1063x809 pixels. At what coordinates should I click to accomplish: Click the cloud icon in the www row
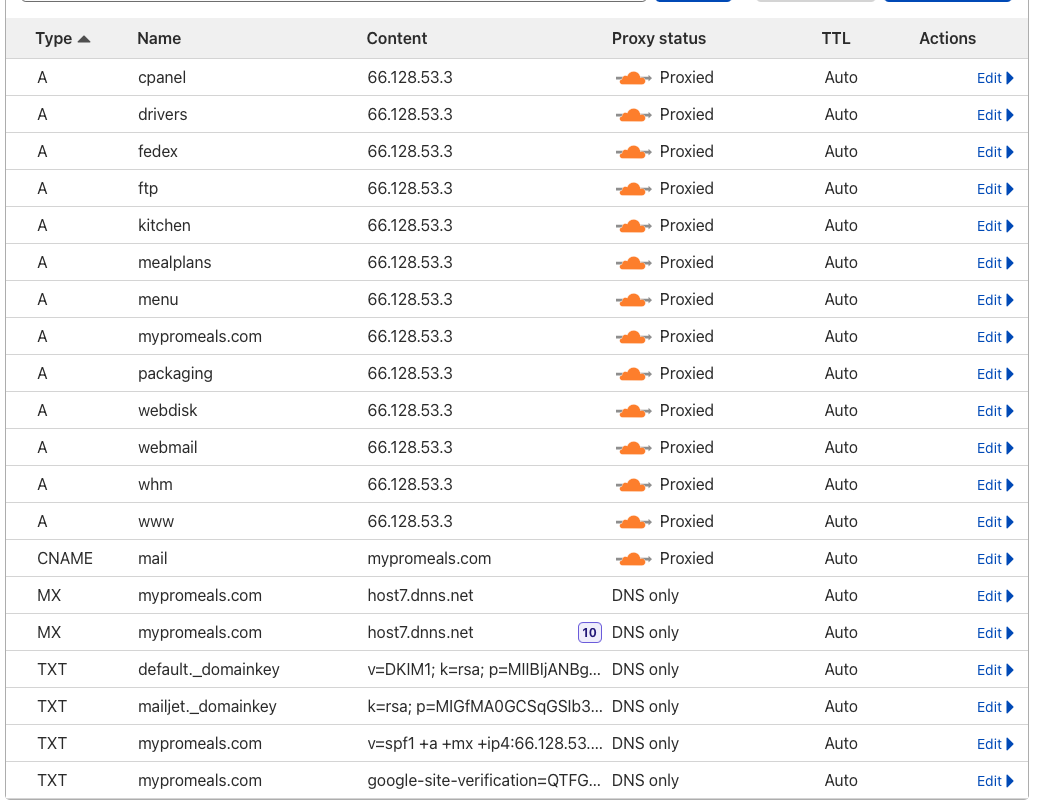633,522
